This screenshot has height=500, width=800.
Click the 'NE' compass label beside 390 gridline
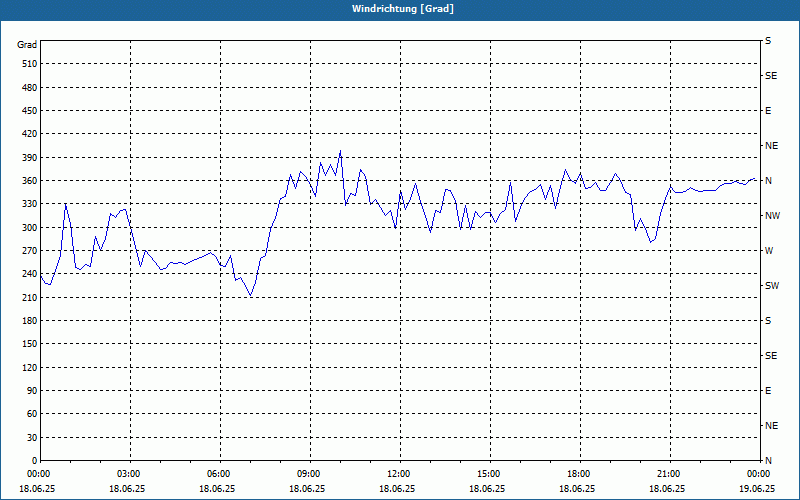click(x=771, y=146)
